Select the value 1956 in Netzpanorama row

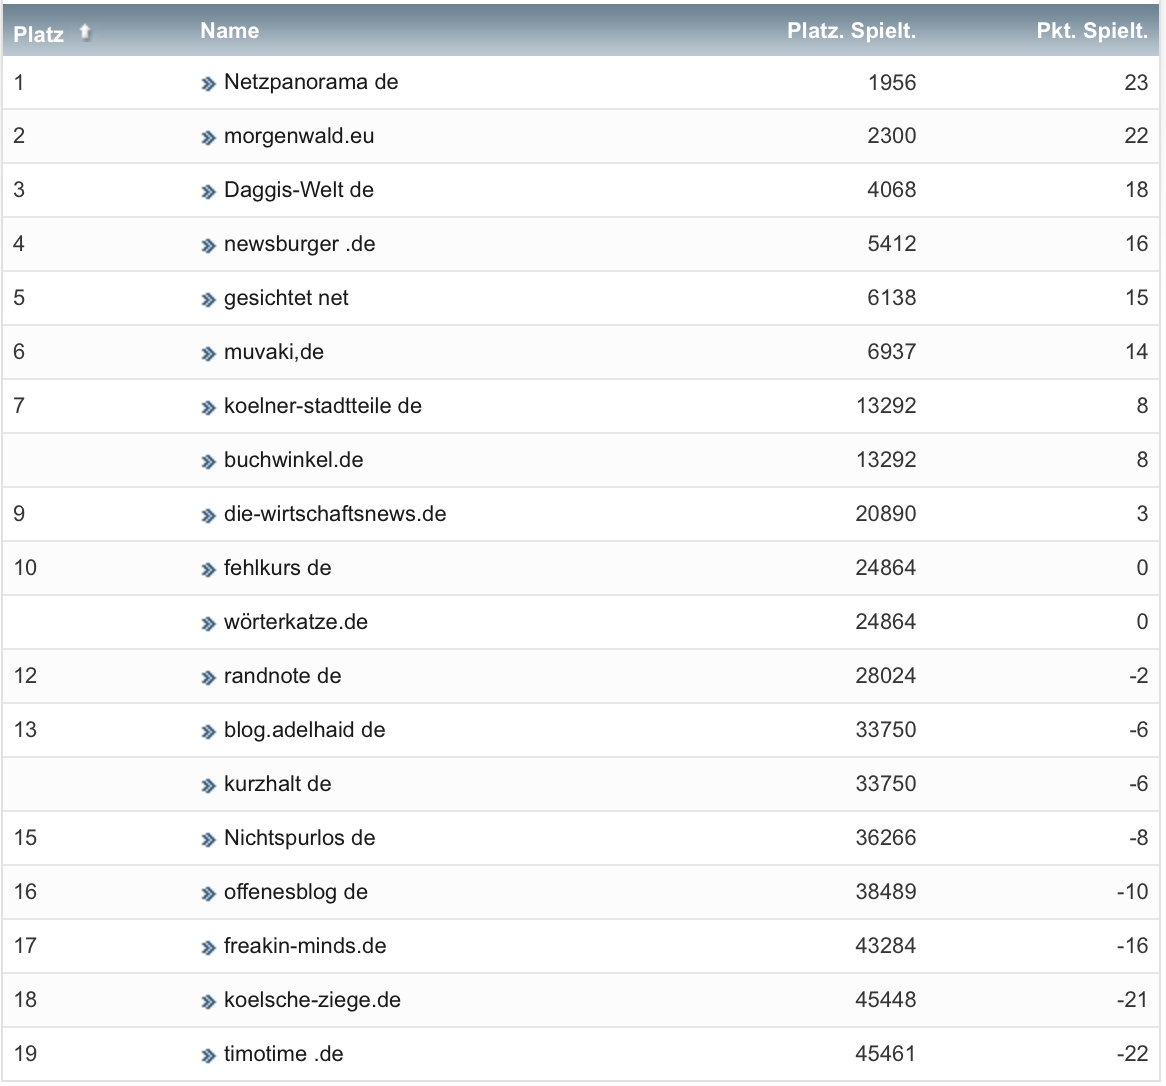tap(892, 83)
